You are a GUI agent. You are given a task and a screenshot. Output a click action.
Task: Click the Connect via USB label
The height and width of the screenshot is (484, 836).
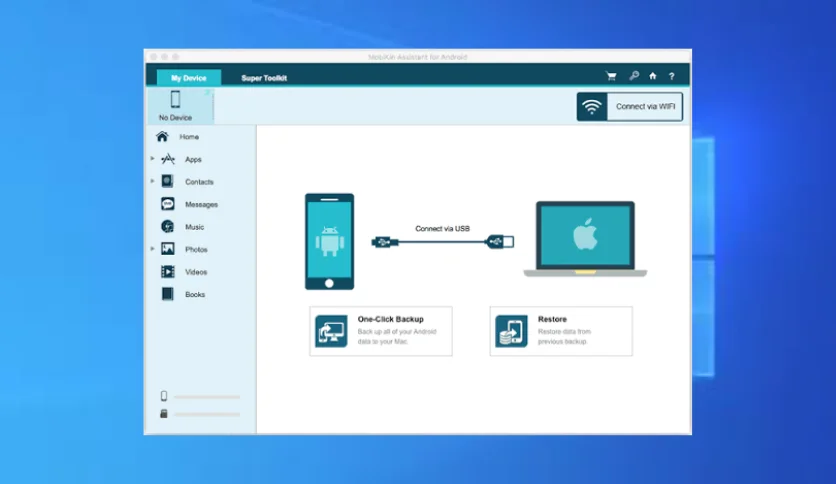click(x=443, y=229)
